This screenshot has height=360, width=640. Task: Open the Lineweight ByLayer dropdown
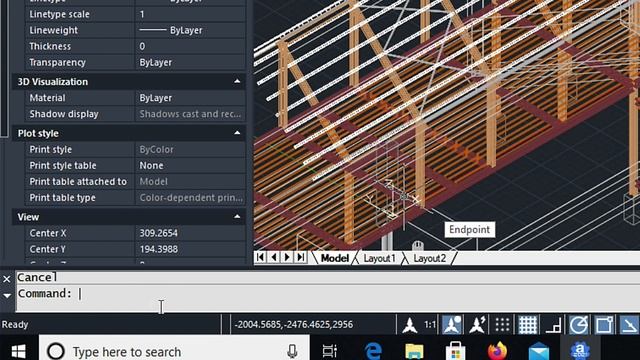click(x=190, y=30)
